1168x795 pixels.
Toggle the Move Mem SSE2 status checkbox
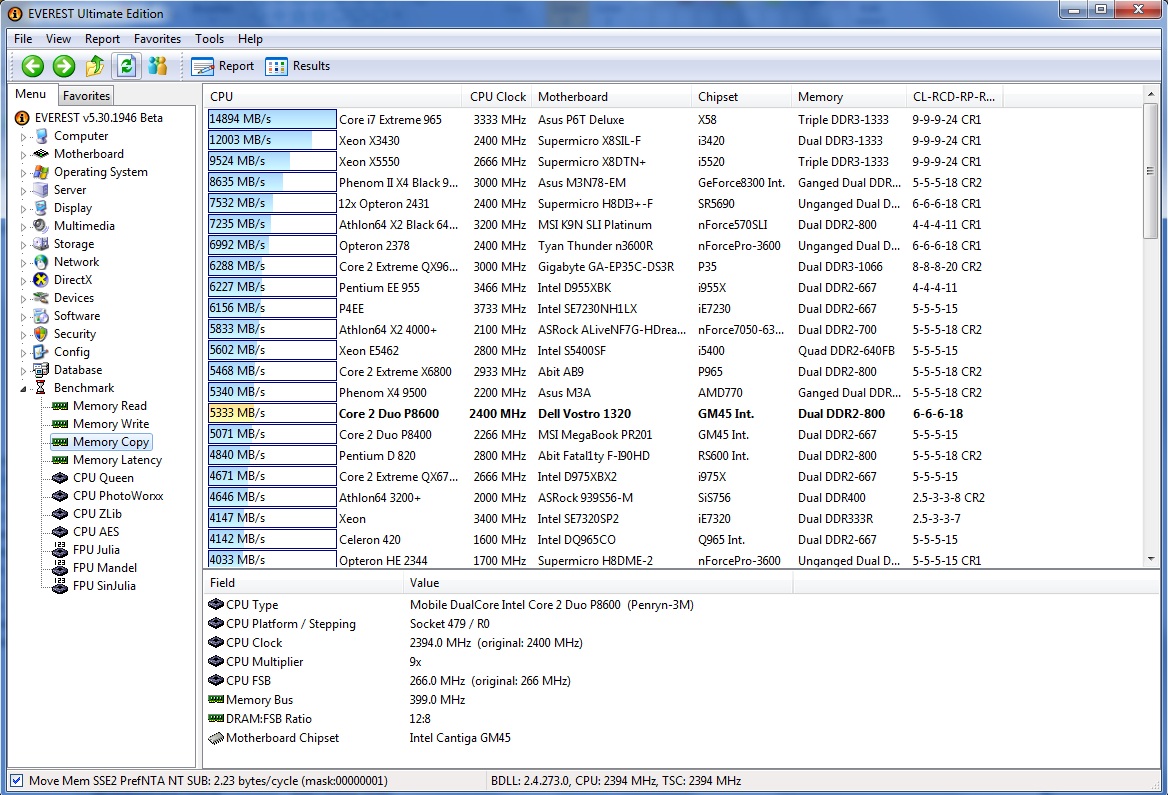16,781
